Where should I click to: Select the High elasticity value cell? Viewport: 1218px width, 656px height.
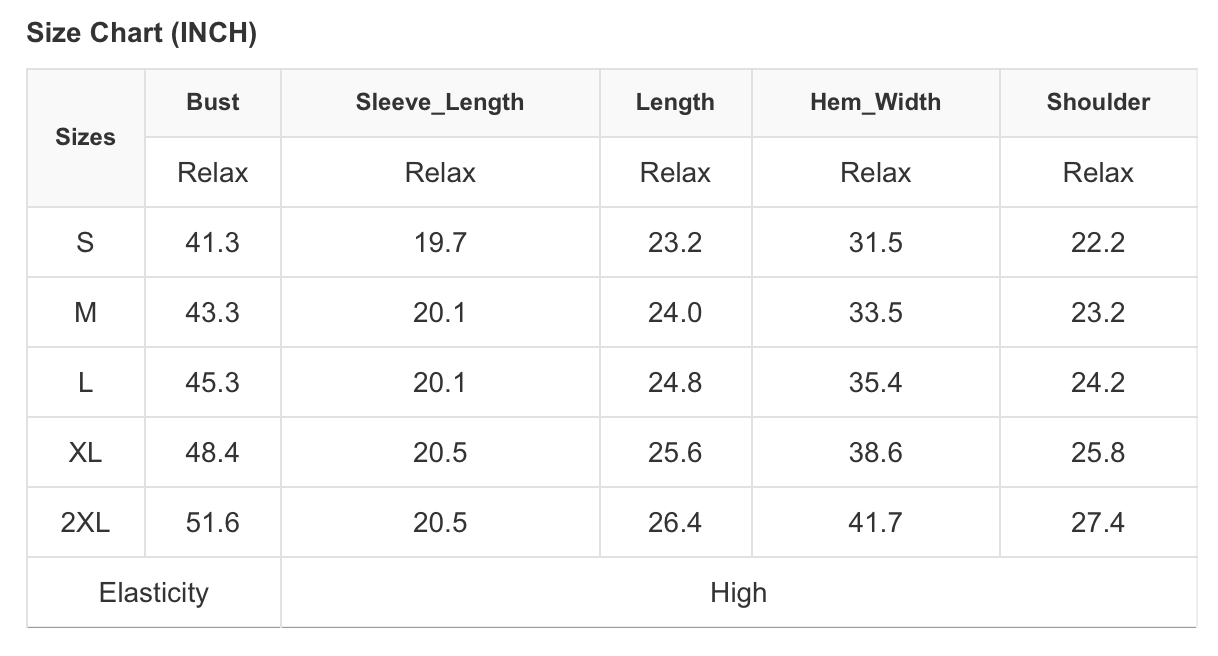click(738, 592)
